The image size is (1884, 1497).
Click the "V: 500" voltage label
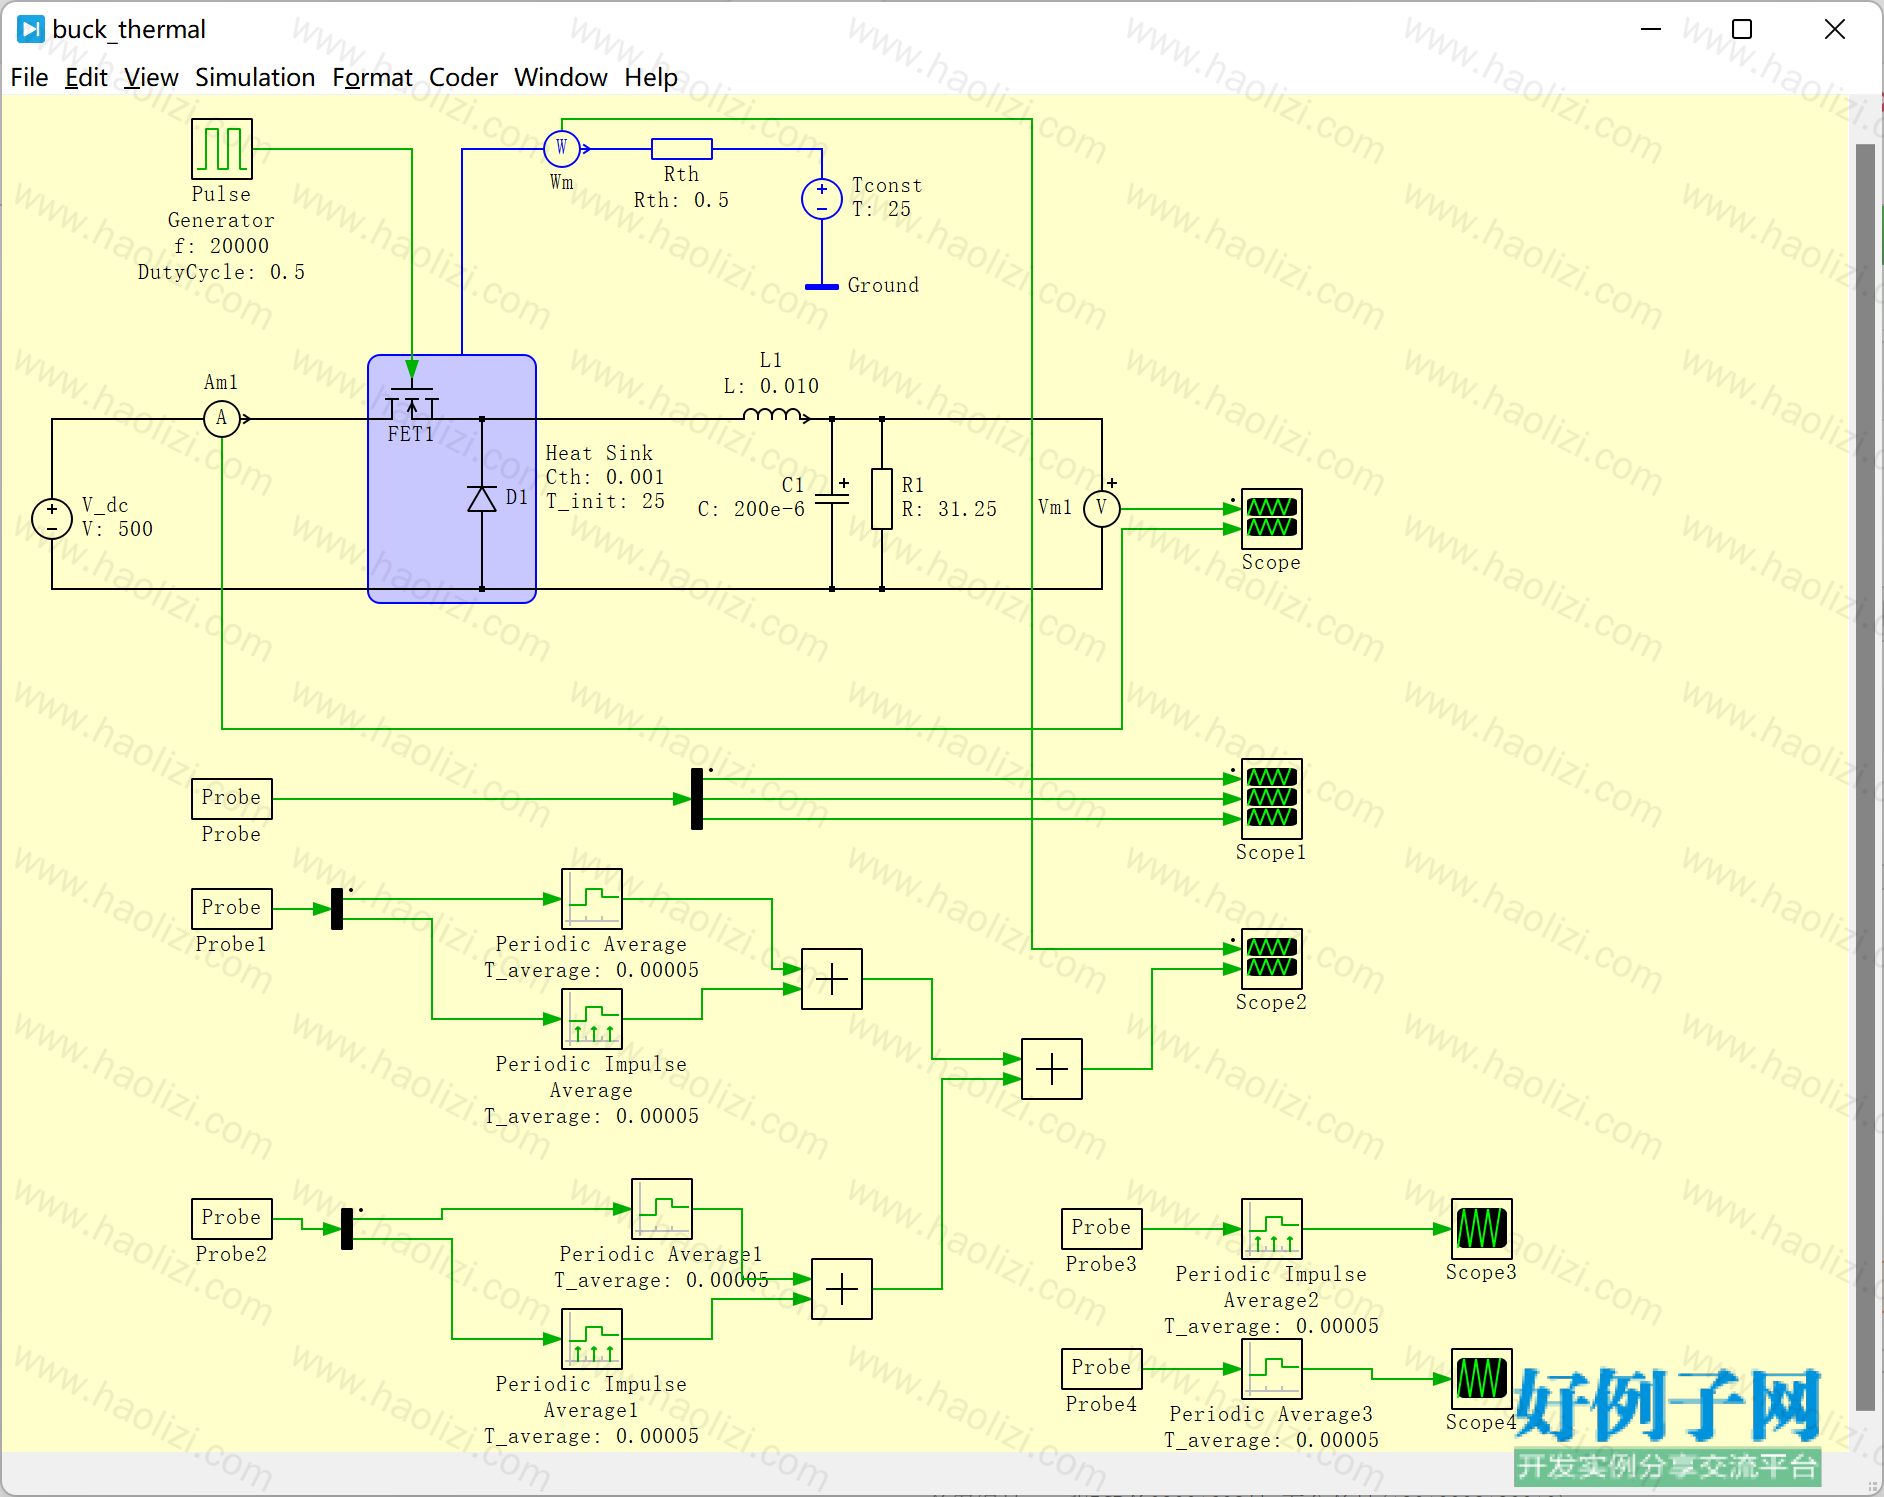tap(117, 529)
